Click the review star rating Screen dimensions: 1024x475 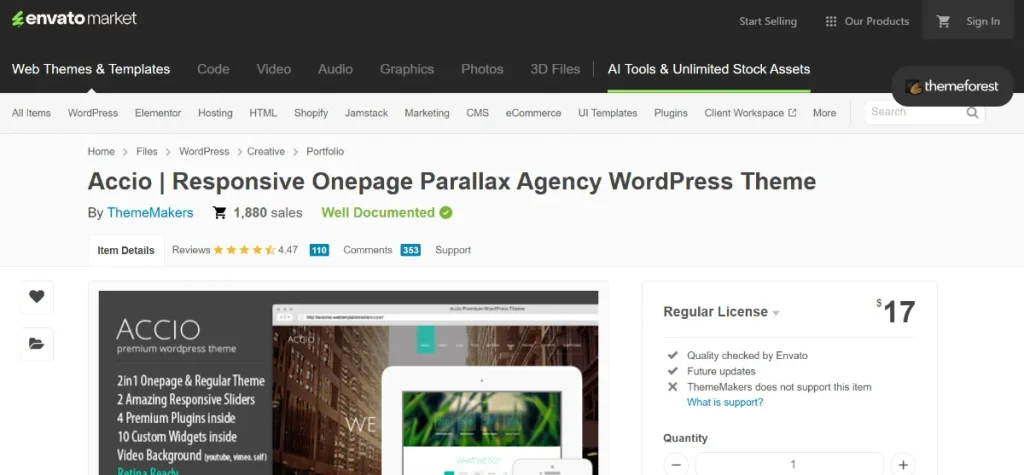point(244,250)
